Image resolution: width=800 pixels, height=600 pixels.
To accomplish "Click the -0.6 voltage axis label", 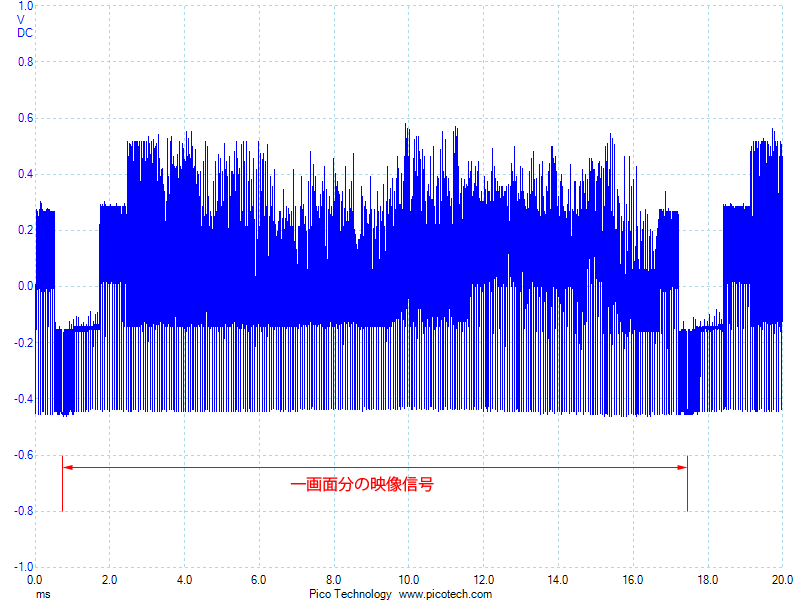I will (23, 455).
